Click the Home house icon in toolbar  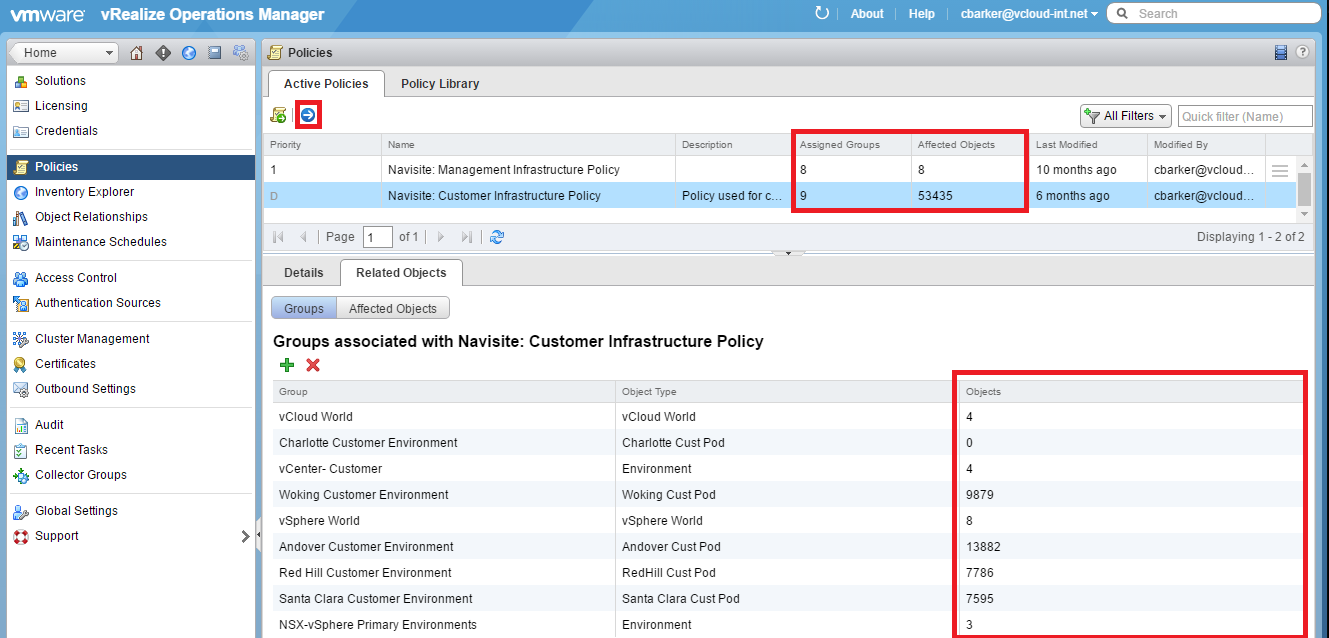point(137,53)
